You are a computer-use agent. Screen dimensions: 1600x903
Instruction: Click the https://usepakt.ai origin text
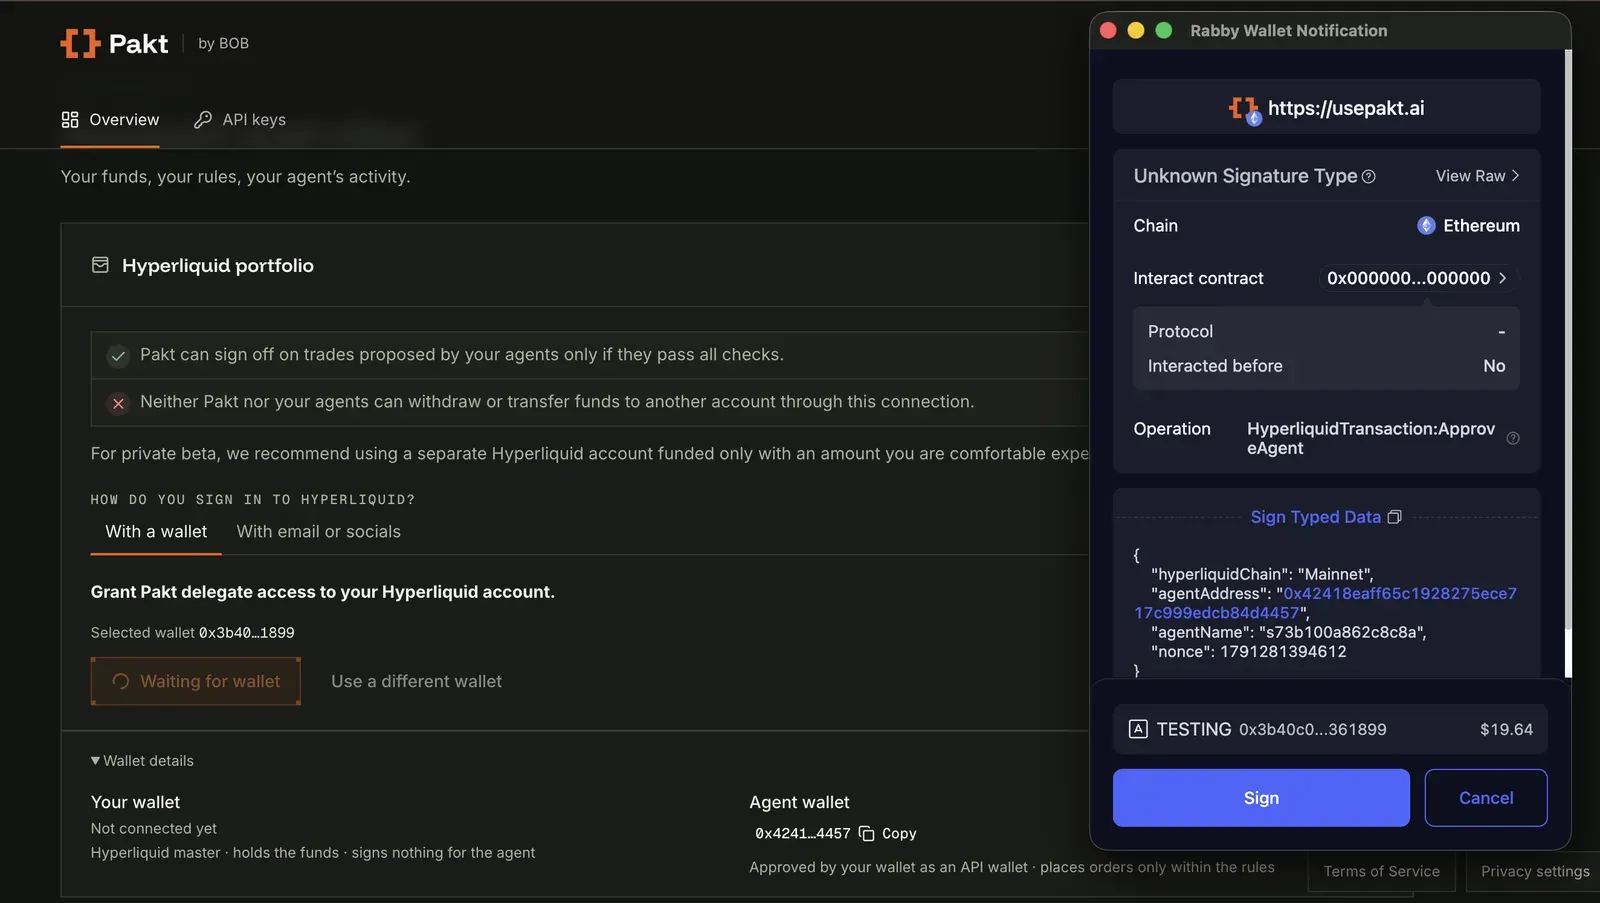coord(1346,109)
